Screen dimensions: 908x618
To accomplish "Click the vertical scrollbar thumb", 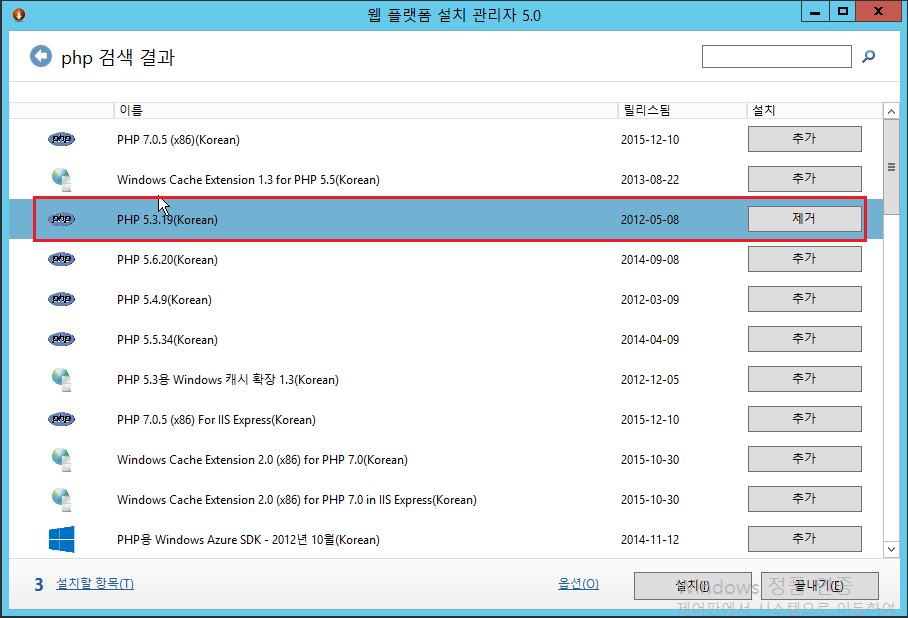I will coord(891,167).
